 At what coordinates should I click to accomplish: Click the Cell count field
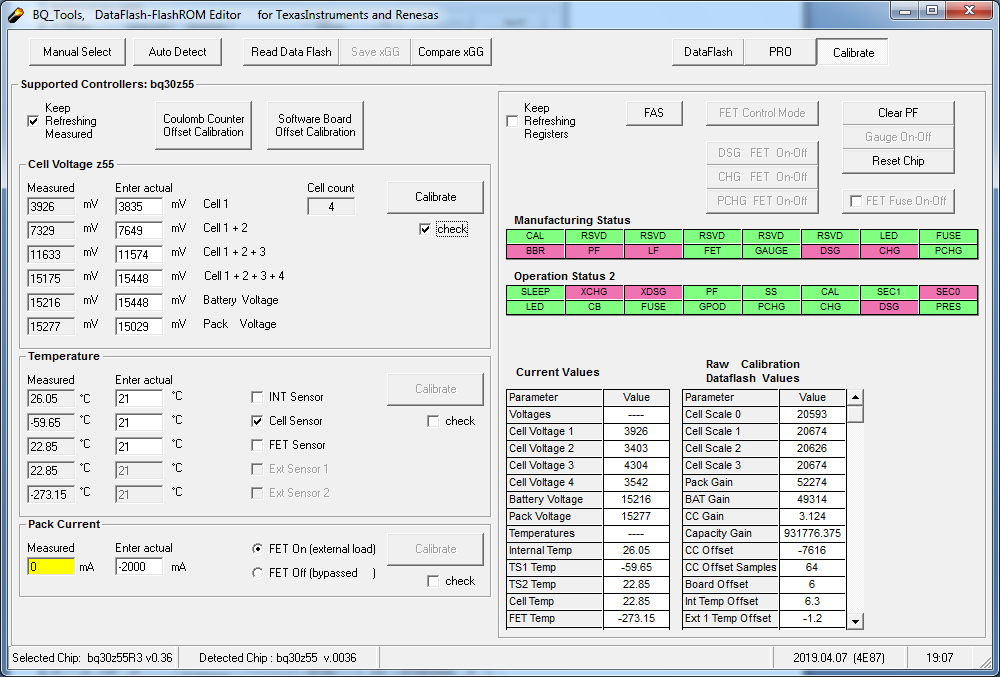(331, 207)
